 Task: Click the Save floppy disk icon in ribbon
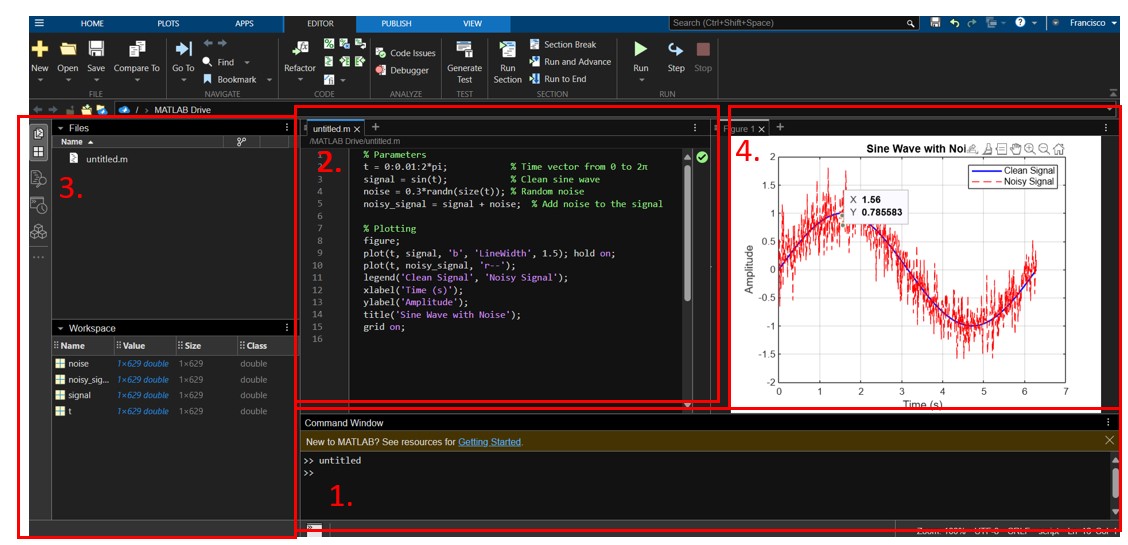coord(96,49)
